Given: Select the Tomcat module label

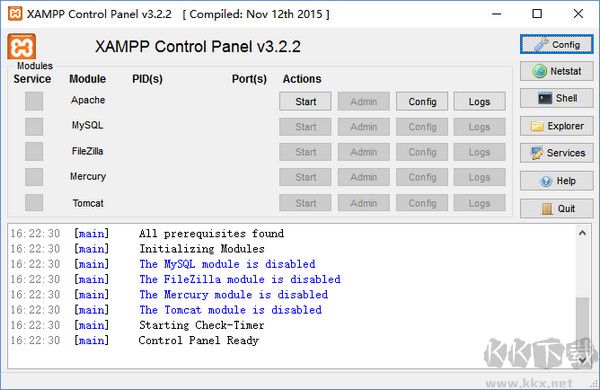Looking at the screenshot, I should click(88, 203).
